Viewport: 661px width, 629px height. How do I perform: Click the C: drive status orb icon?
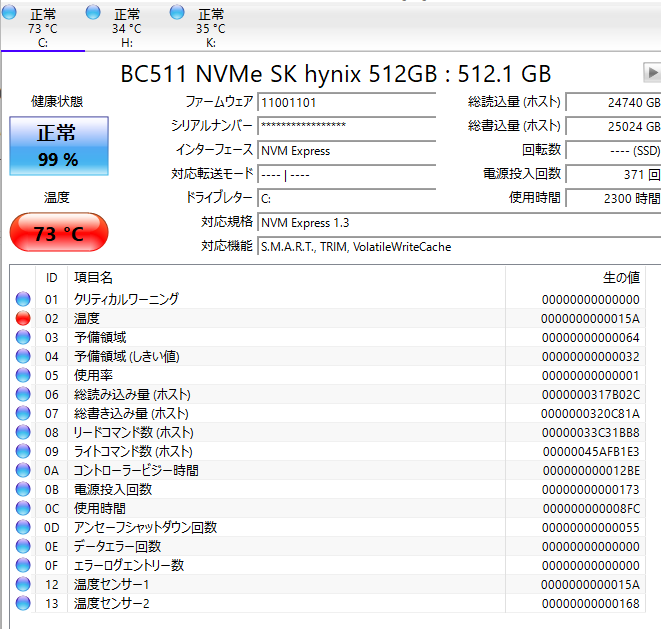pos(10,13)
